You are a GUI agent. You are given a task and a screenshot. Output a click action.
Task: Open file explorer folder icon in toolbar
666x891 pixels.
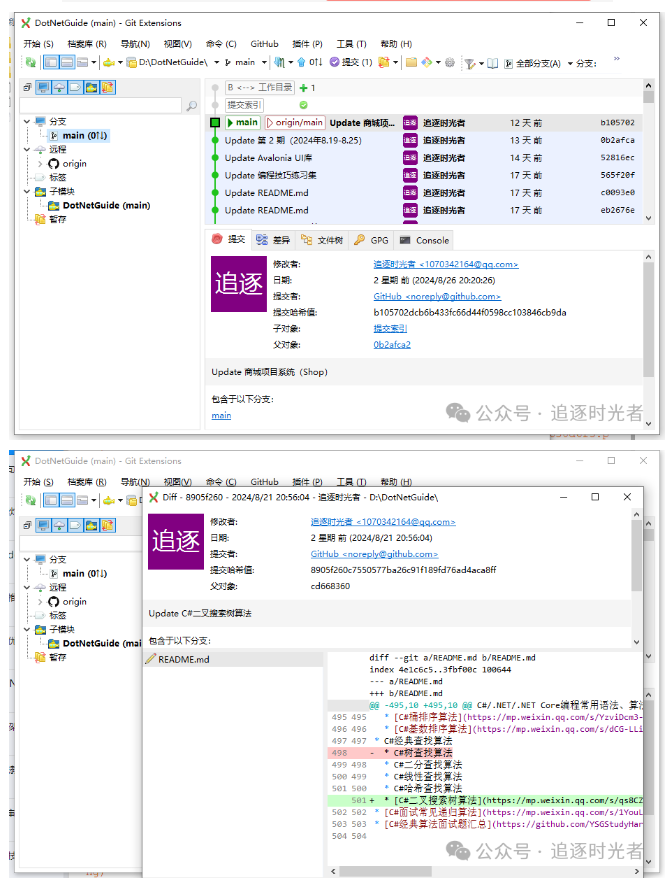pyautogui.click(x=411, y=63)
